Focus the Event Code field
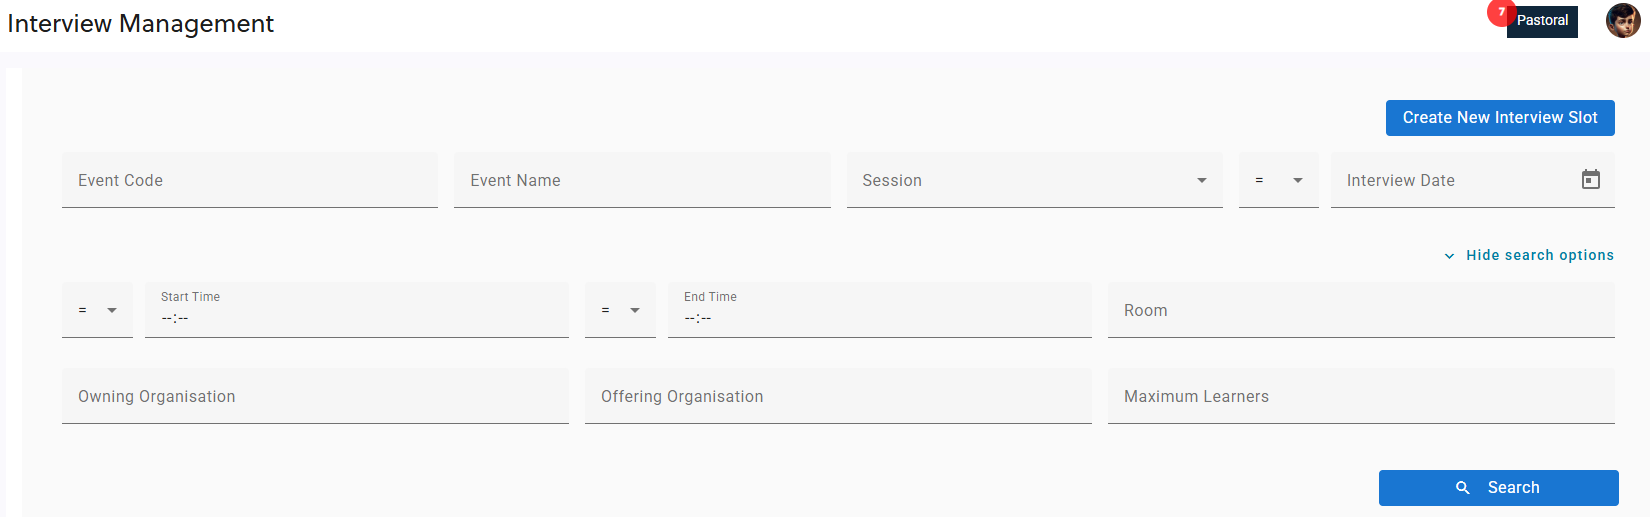Viewport: 1650px width, 517px height. coord(249,180)
